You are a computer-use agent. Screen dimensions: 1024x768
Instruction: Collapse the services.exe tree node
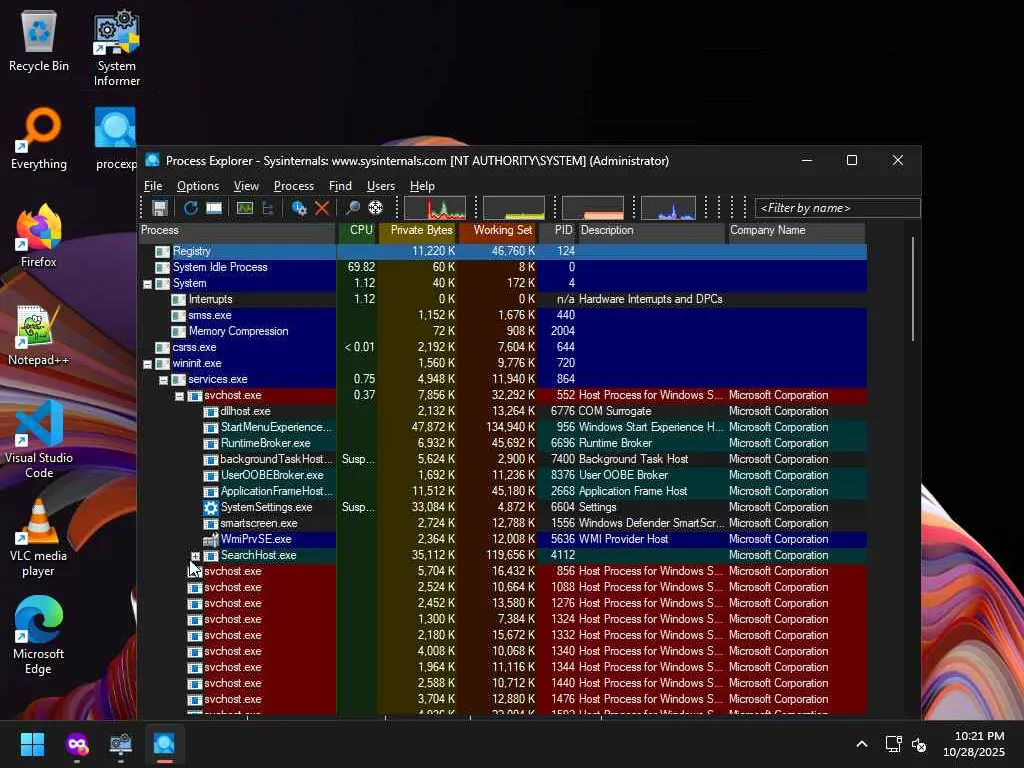coord(163,380)
